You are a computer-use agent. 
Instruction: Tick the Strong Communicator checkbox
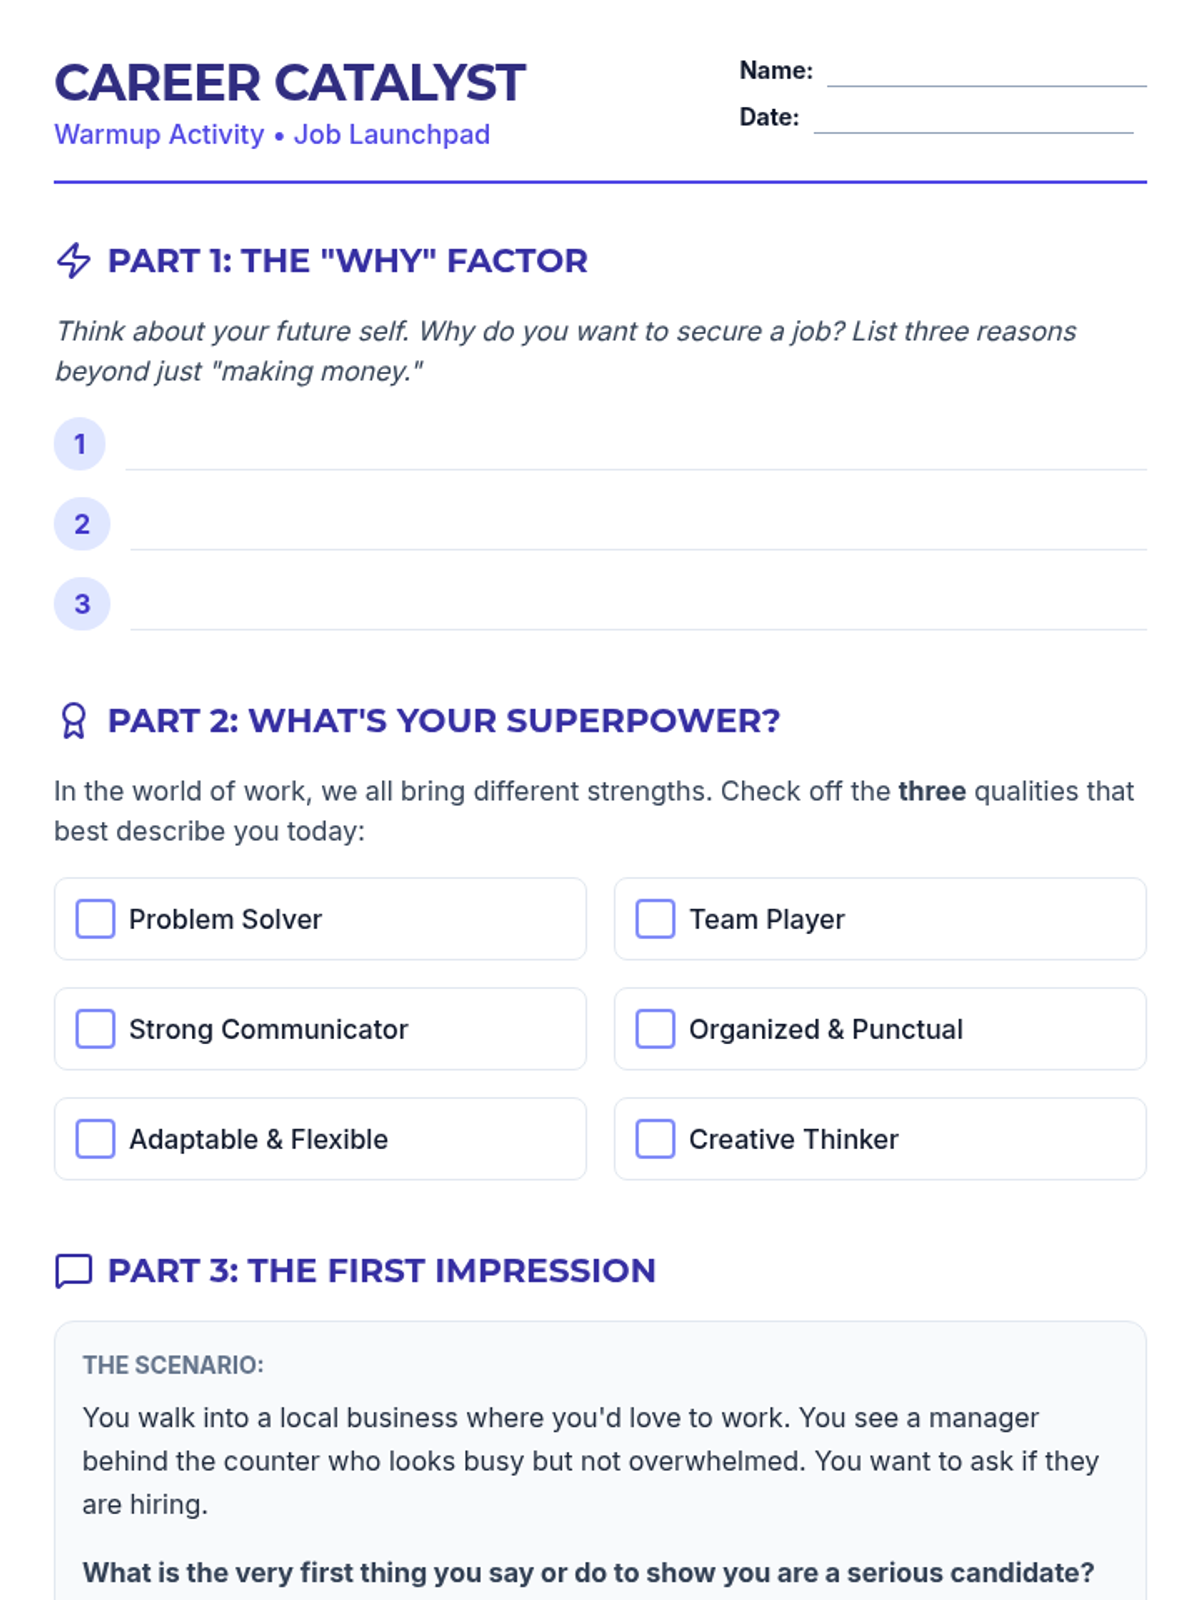click(96, 1029)
